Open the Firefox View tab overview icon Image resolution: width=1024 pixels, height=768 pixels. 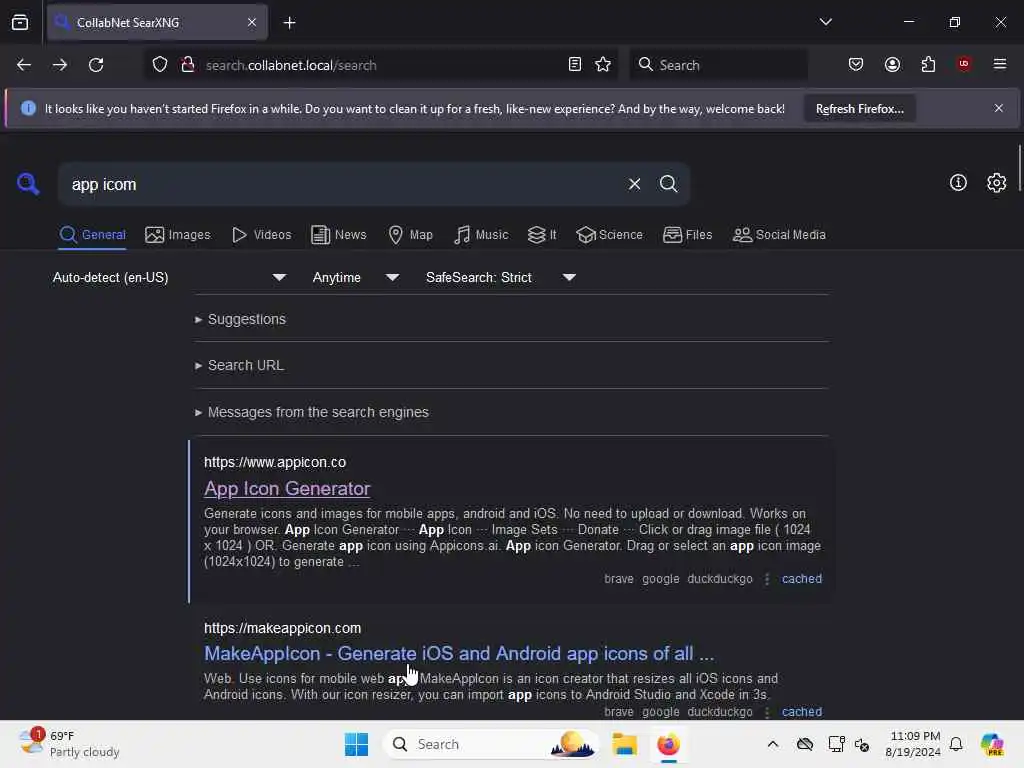click(20, 23)
